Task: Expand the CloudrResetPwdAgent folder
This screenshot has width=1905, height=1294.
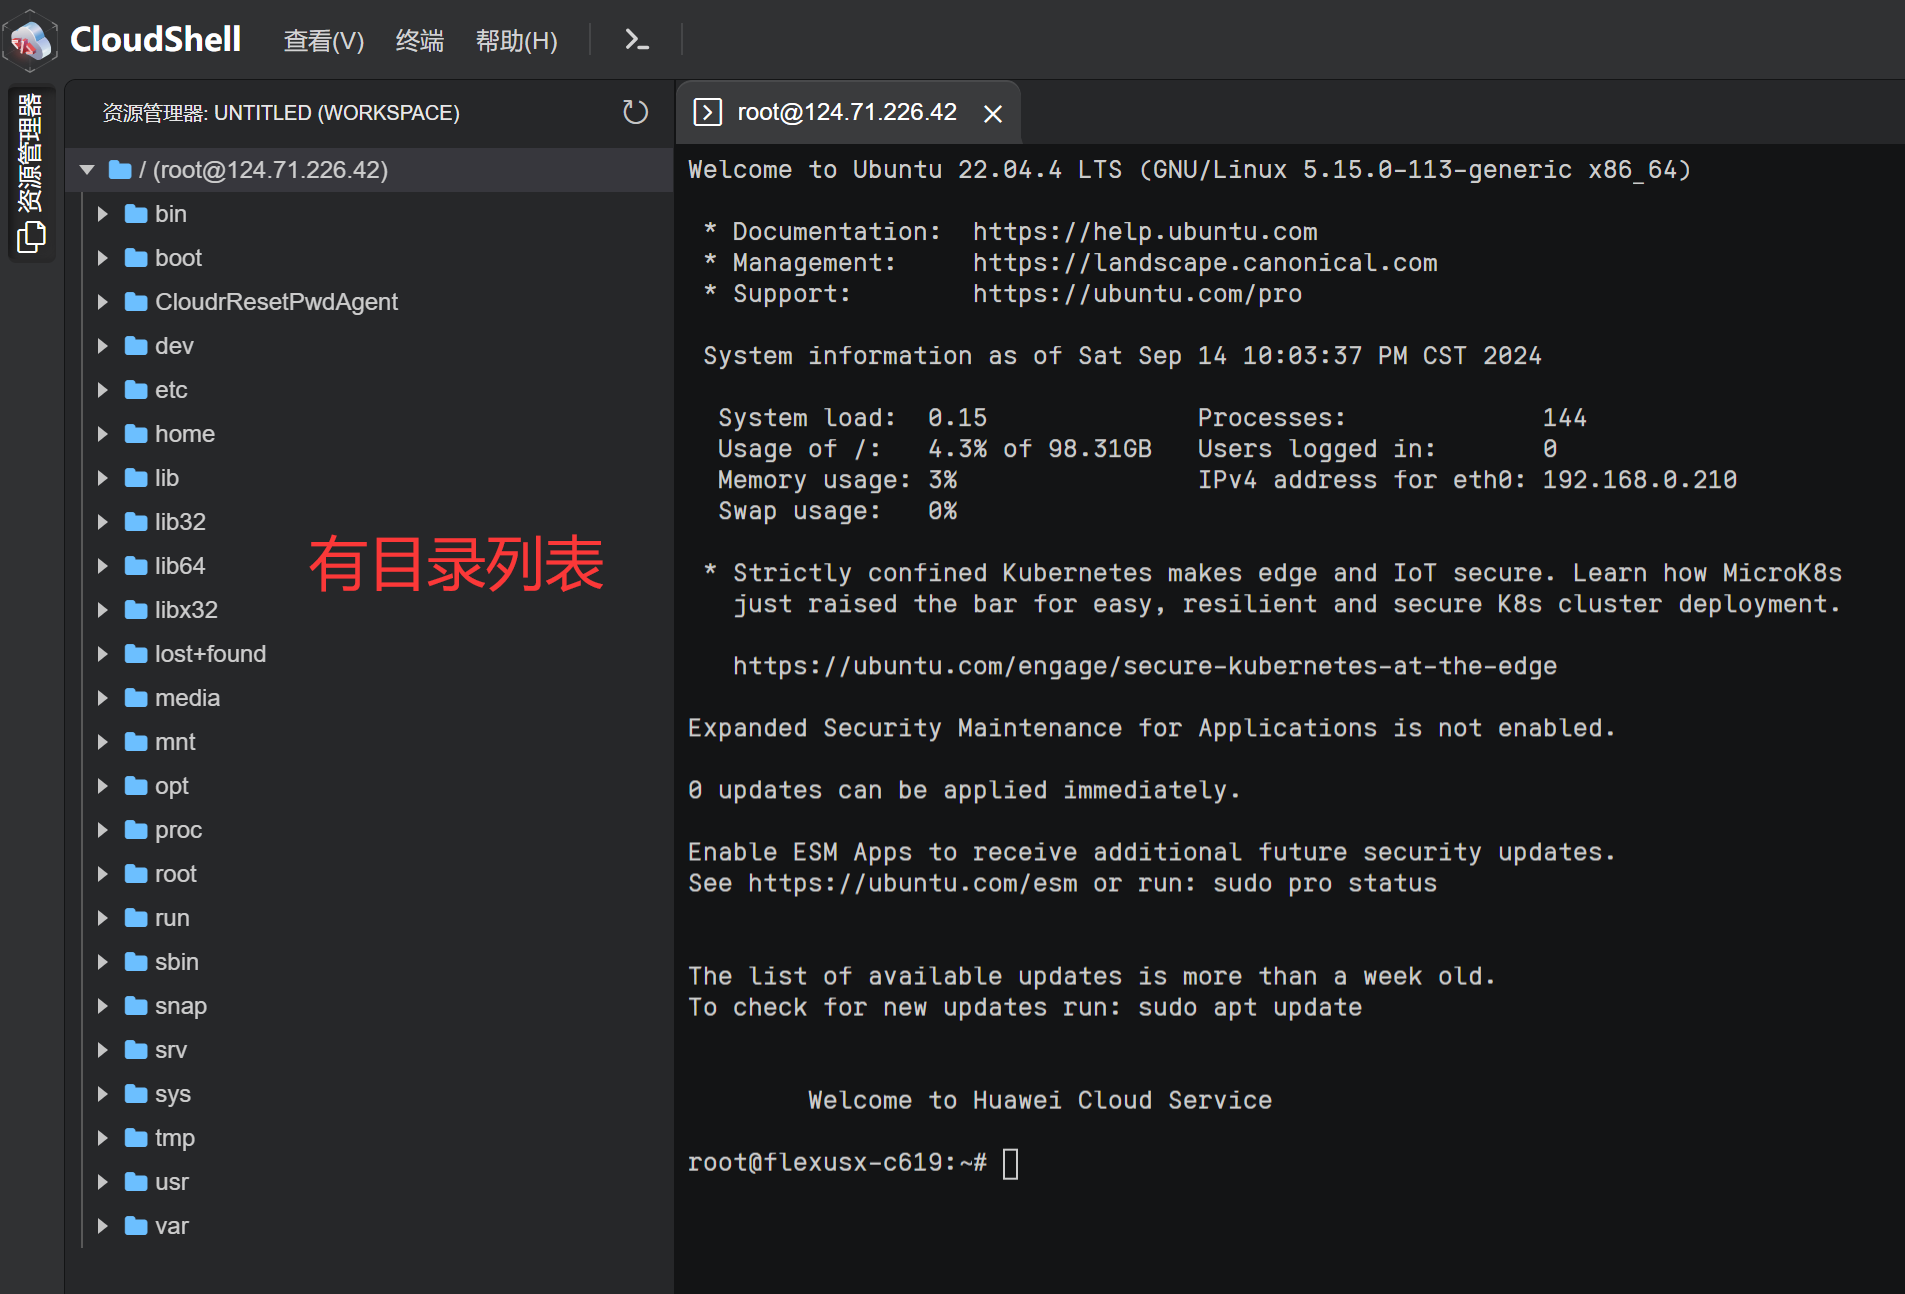Action: tap(102, 302)
